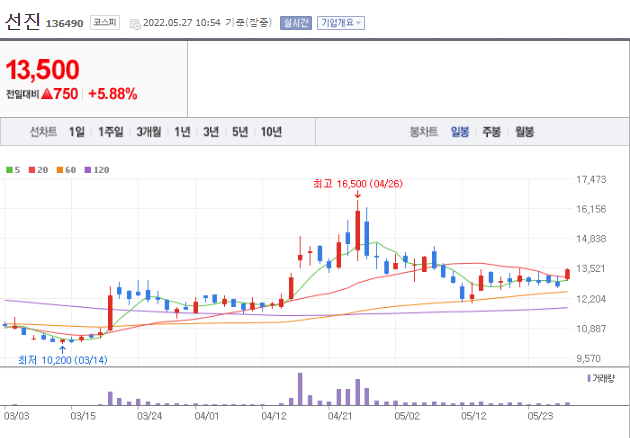Screen dimensions: 630x438
Task: Click the 05/23 date axis label
Action: (x=540, y=416)
